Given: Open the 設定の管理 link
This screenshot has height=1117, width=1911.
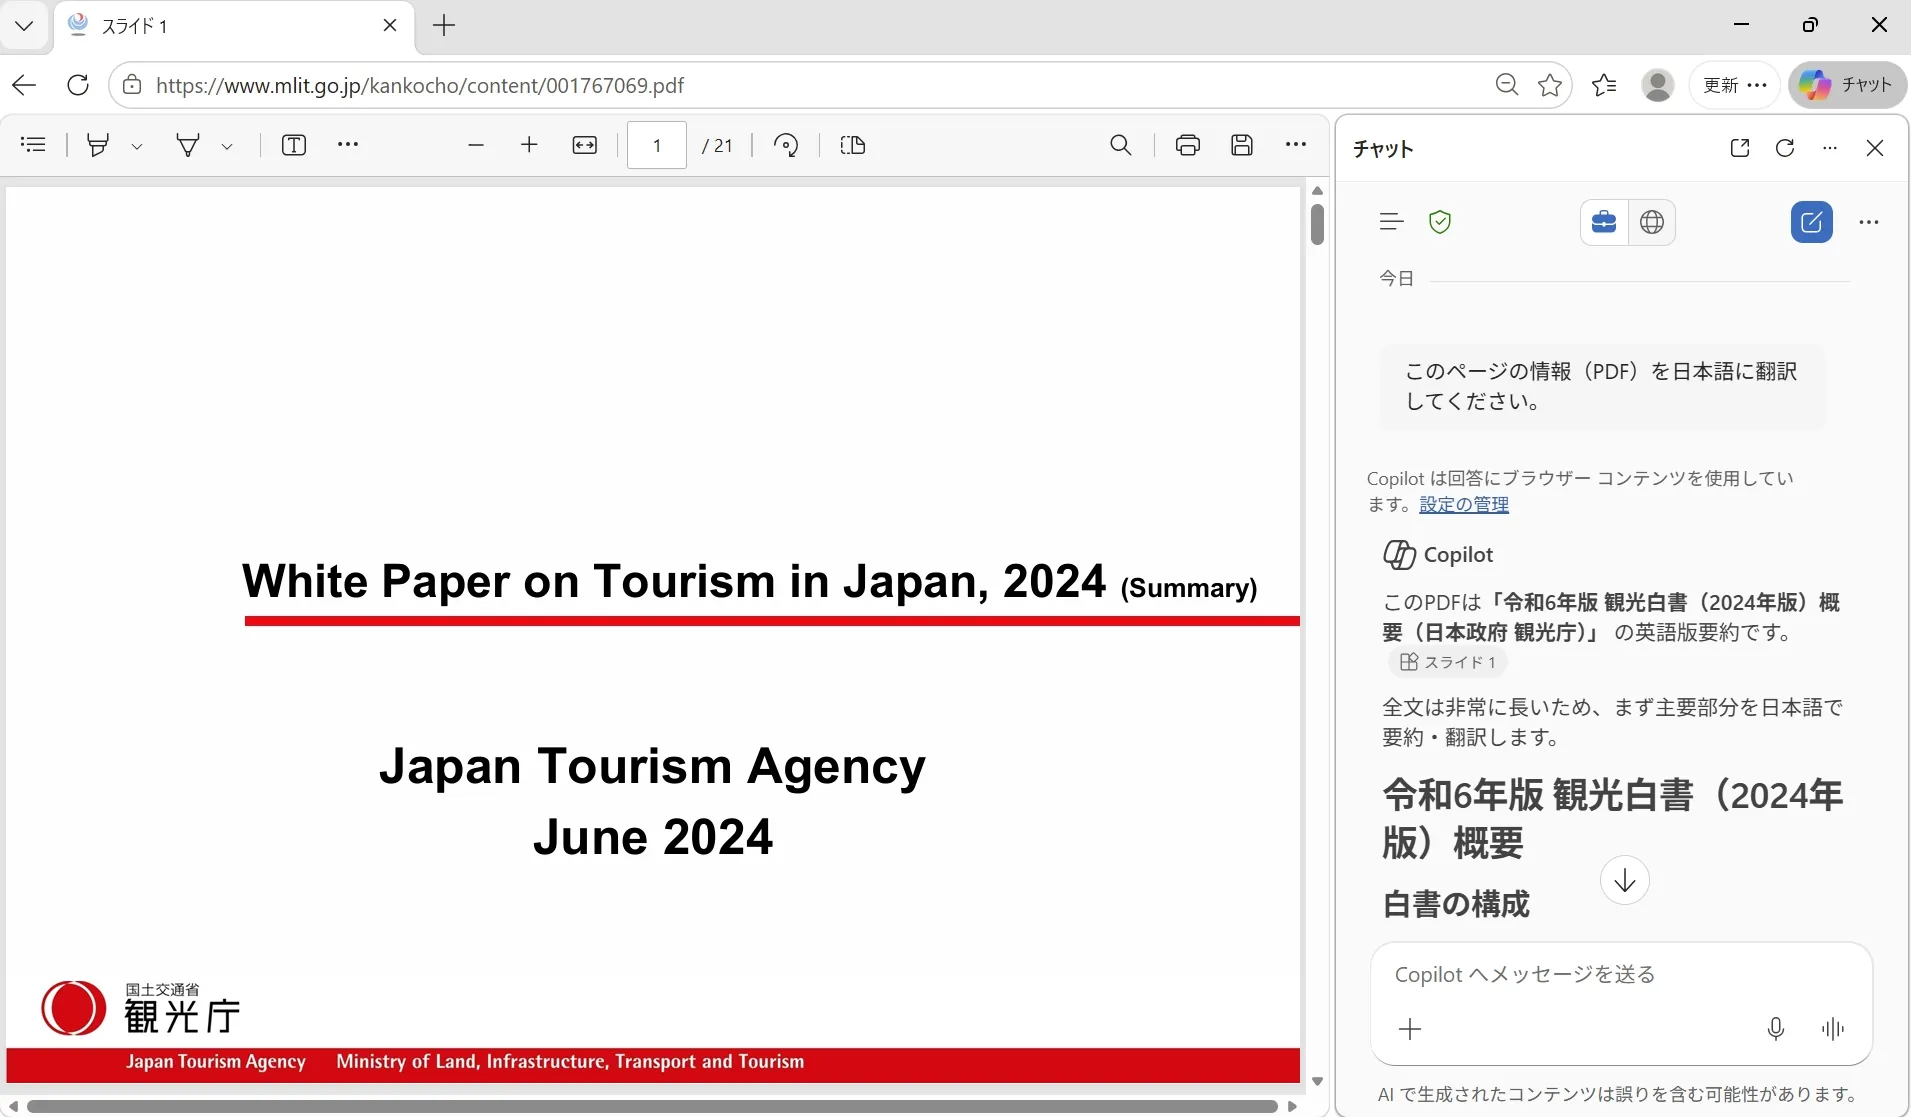Looking at the screenshot, I should click(x=1464, y=505).
